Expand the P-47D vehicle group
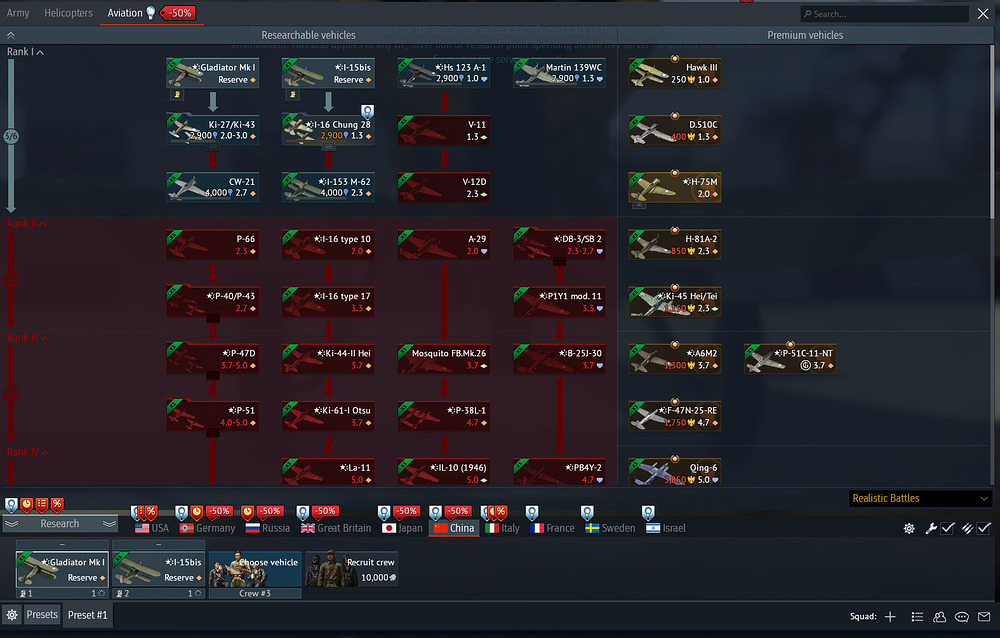 [213, 376]
